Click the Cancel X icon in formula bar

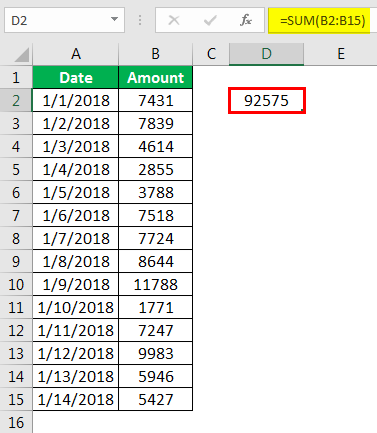click(x=174, y=21)
